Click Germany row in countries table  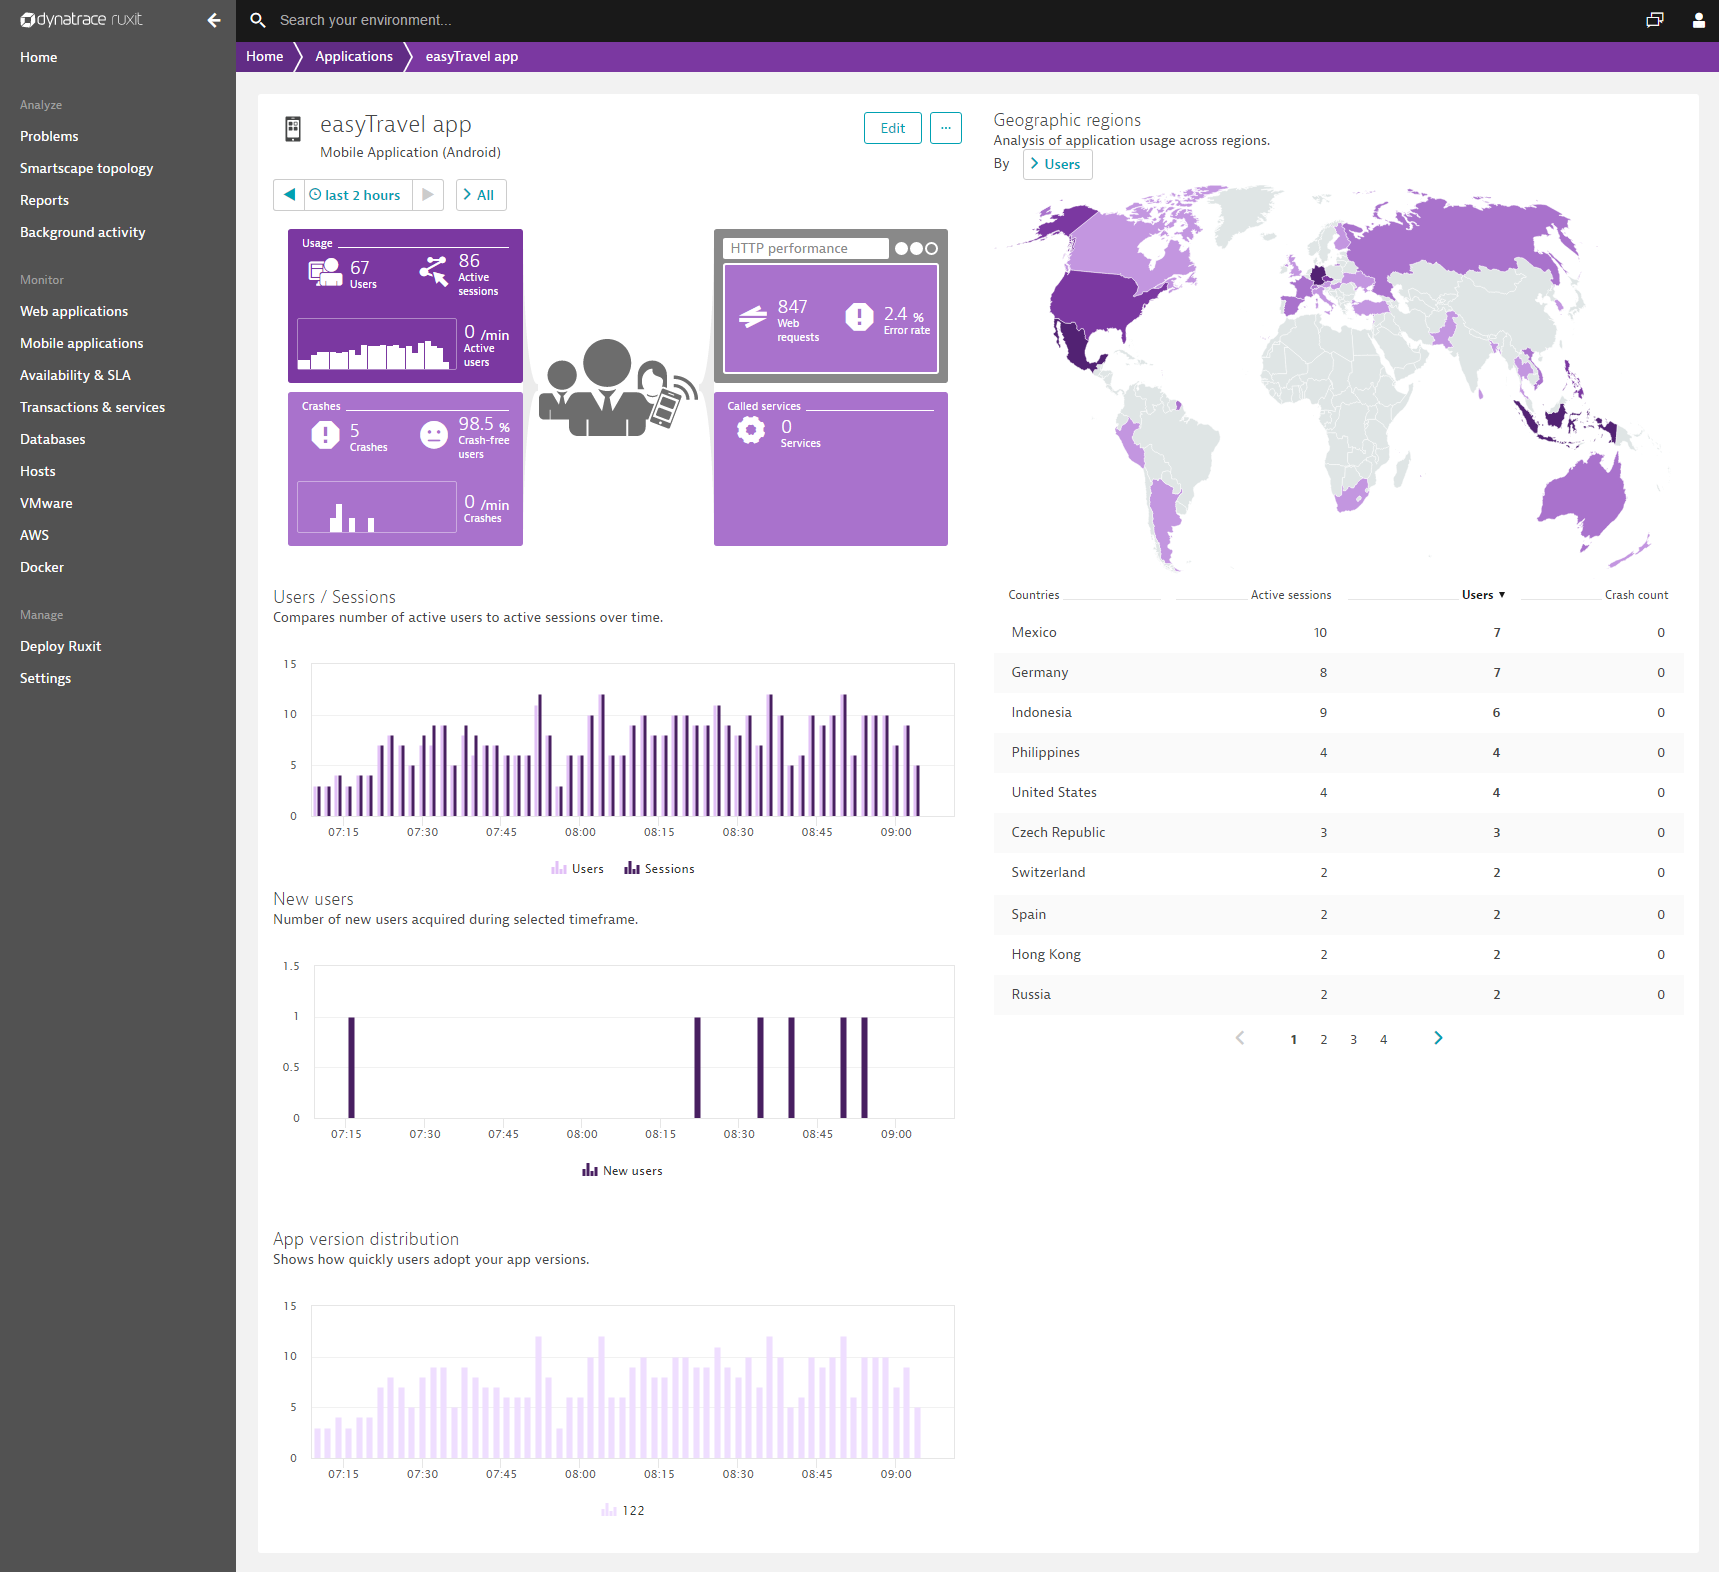pyautogui.click(x=1338, y=673)
